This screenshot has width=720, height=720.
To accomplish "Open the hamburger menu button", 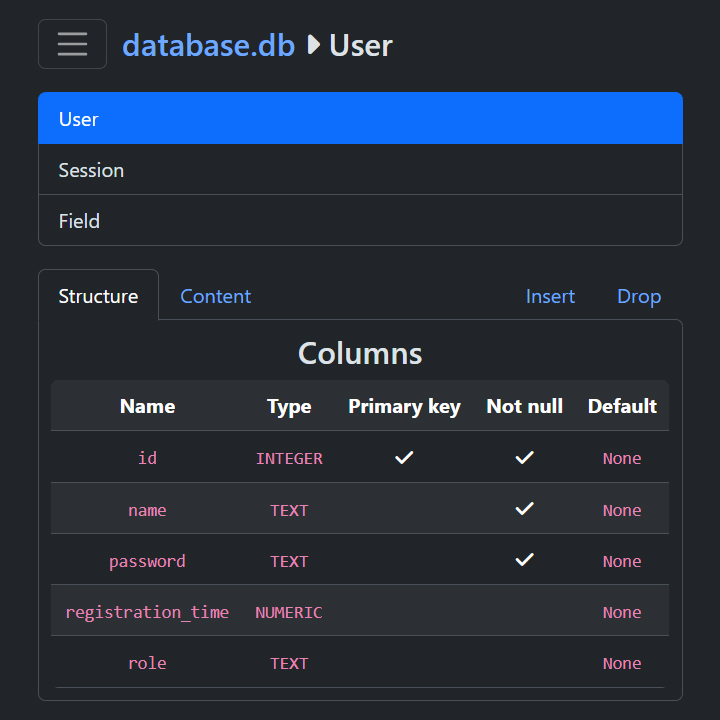I will 72,44.
